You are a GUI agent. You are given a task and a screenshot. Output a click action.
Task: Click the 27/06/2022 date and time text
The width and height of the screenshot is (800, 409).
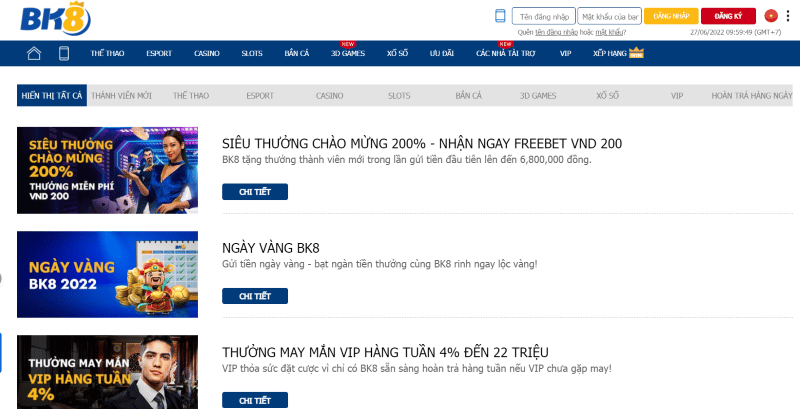[x=736, y=32]
